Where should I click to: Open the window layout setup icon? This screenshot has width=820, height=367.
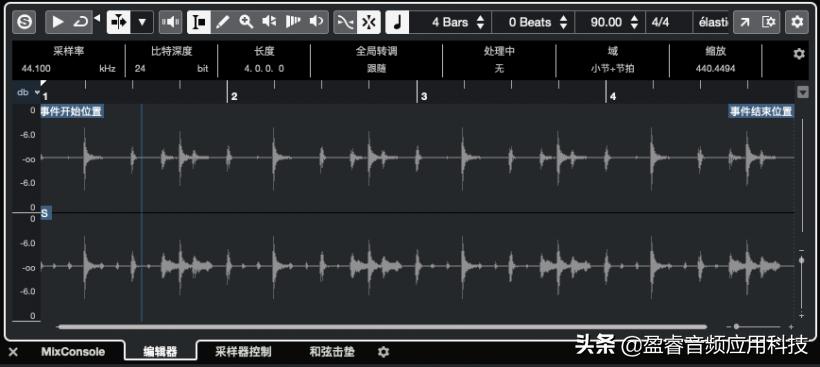coord(768,22)
